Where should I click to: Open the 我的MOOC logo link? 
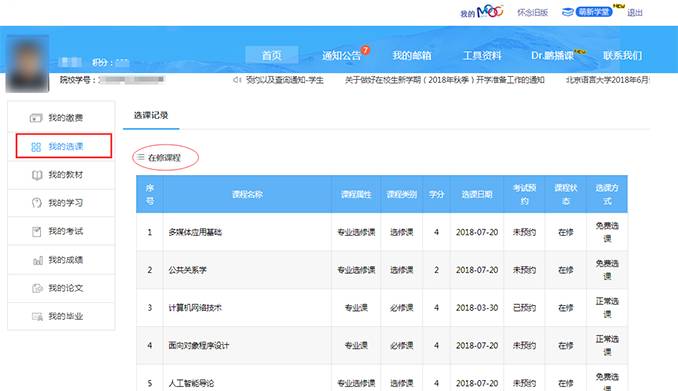[x=482, y=12]
